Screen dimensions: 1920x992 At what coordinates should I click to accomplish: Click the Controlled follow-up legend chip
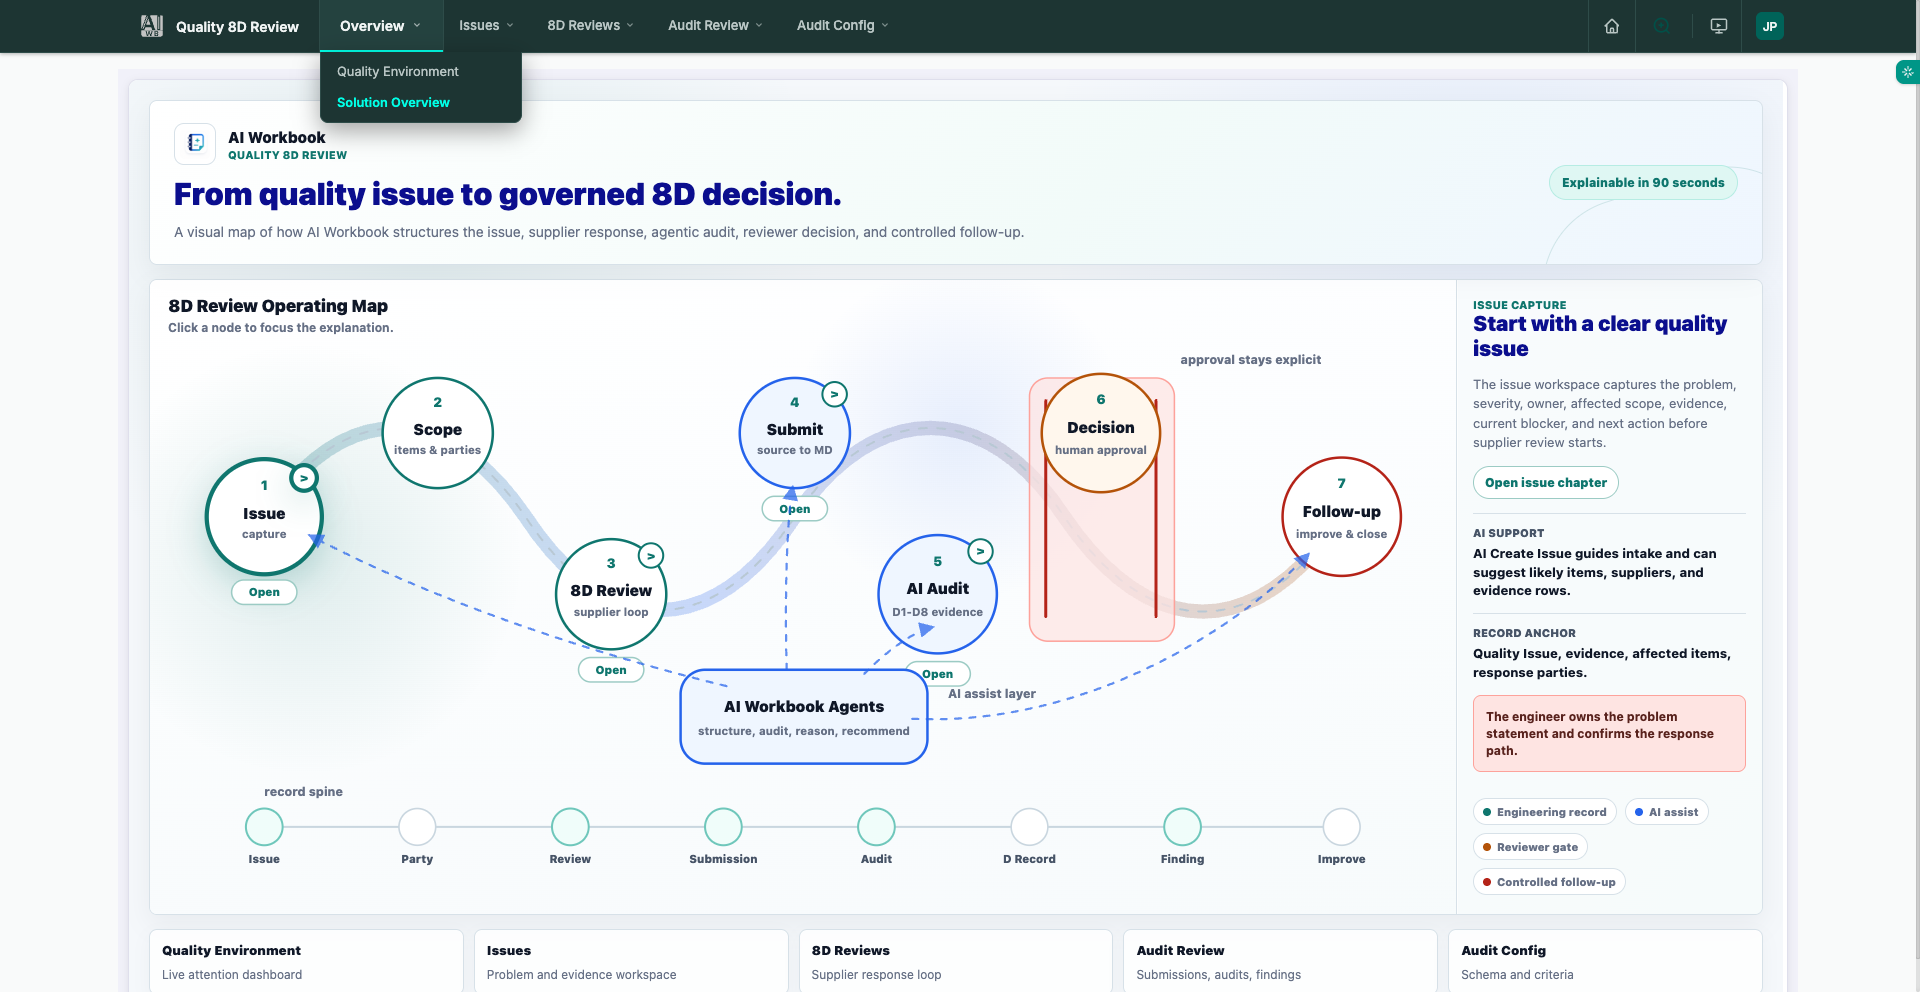coord(1549,882)
